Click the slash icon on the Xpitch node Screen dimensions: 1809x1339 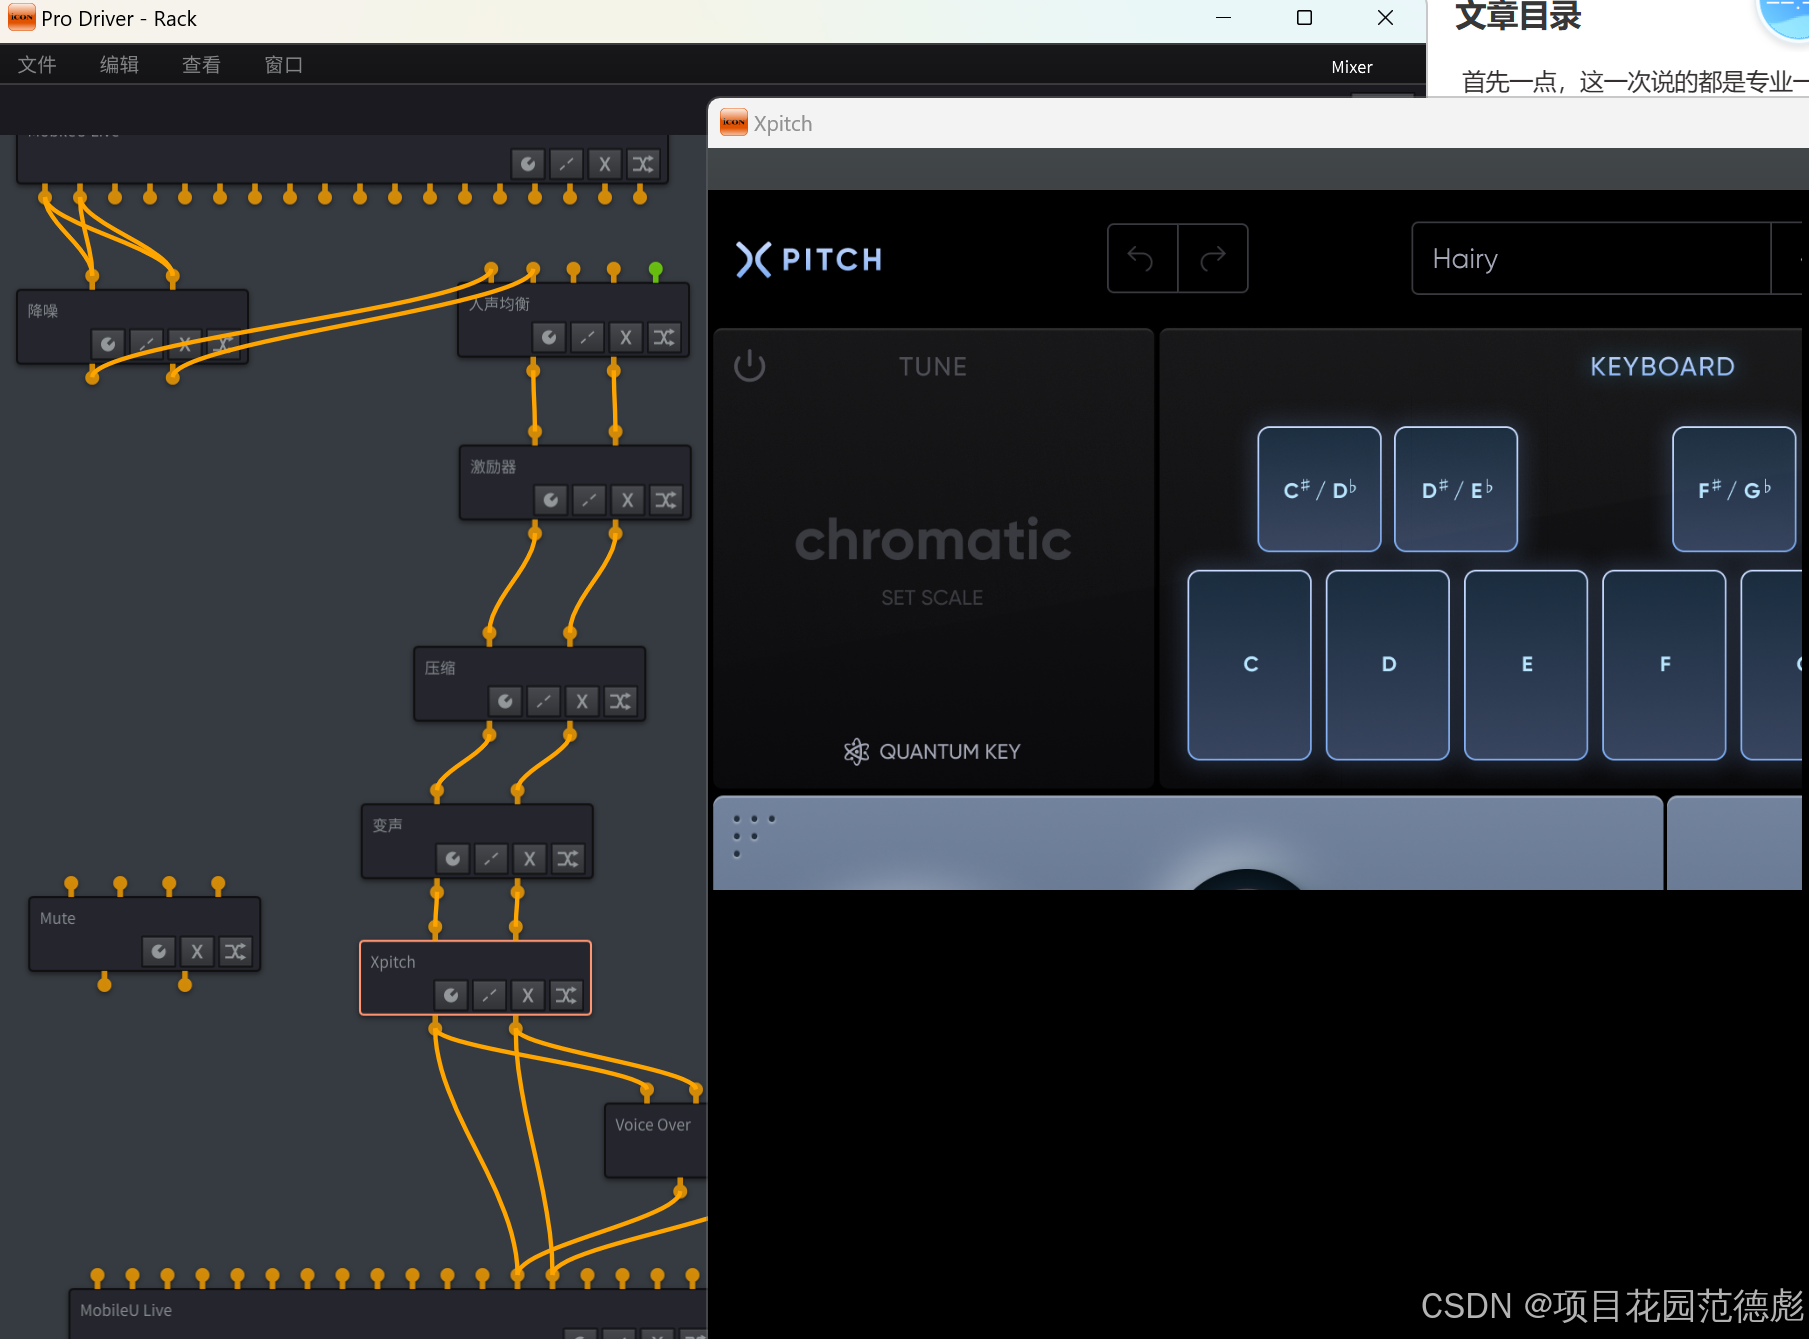point(489,995)
